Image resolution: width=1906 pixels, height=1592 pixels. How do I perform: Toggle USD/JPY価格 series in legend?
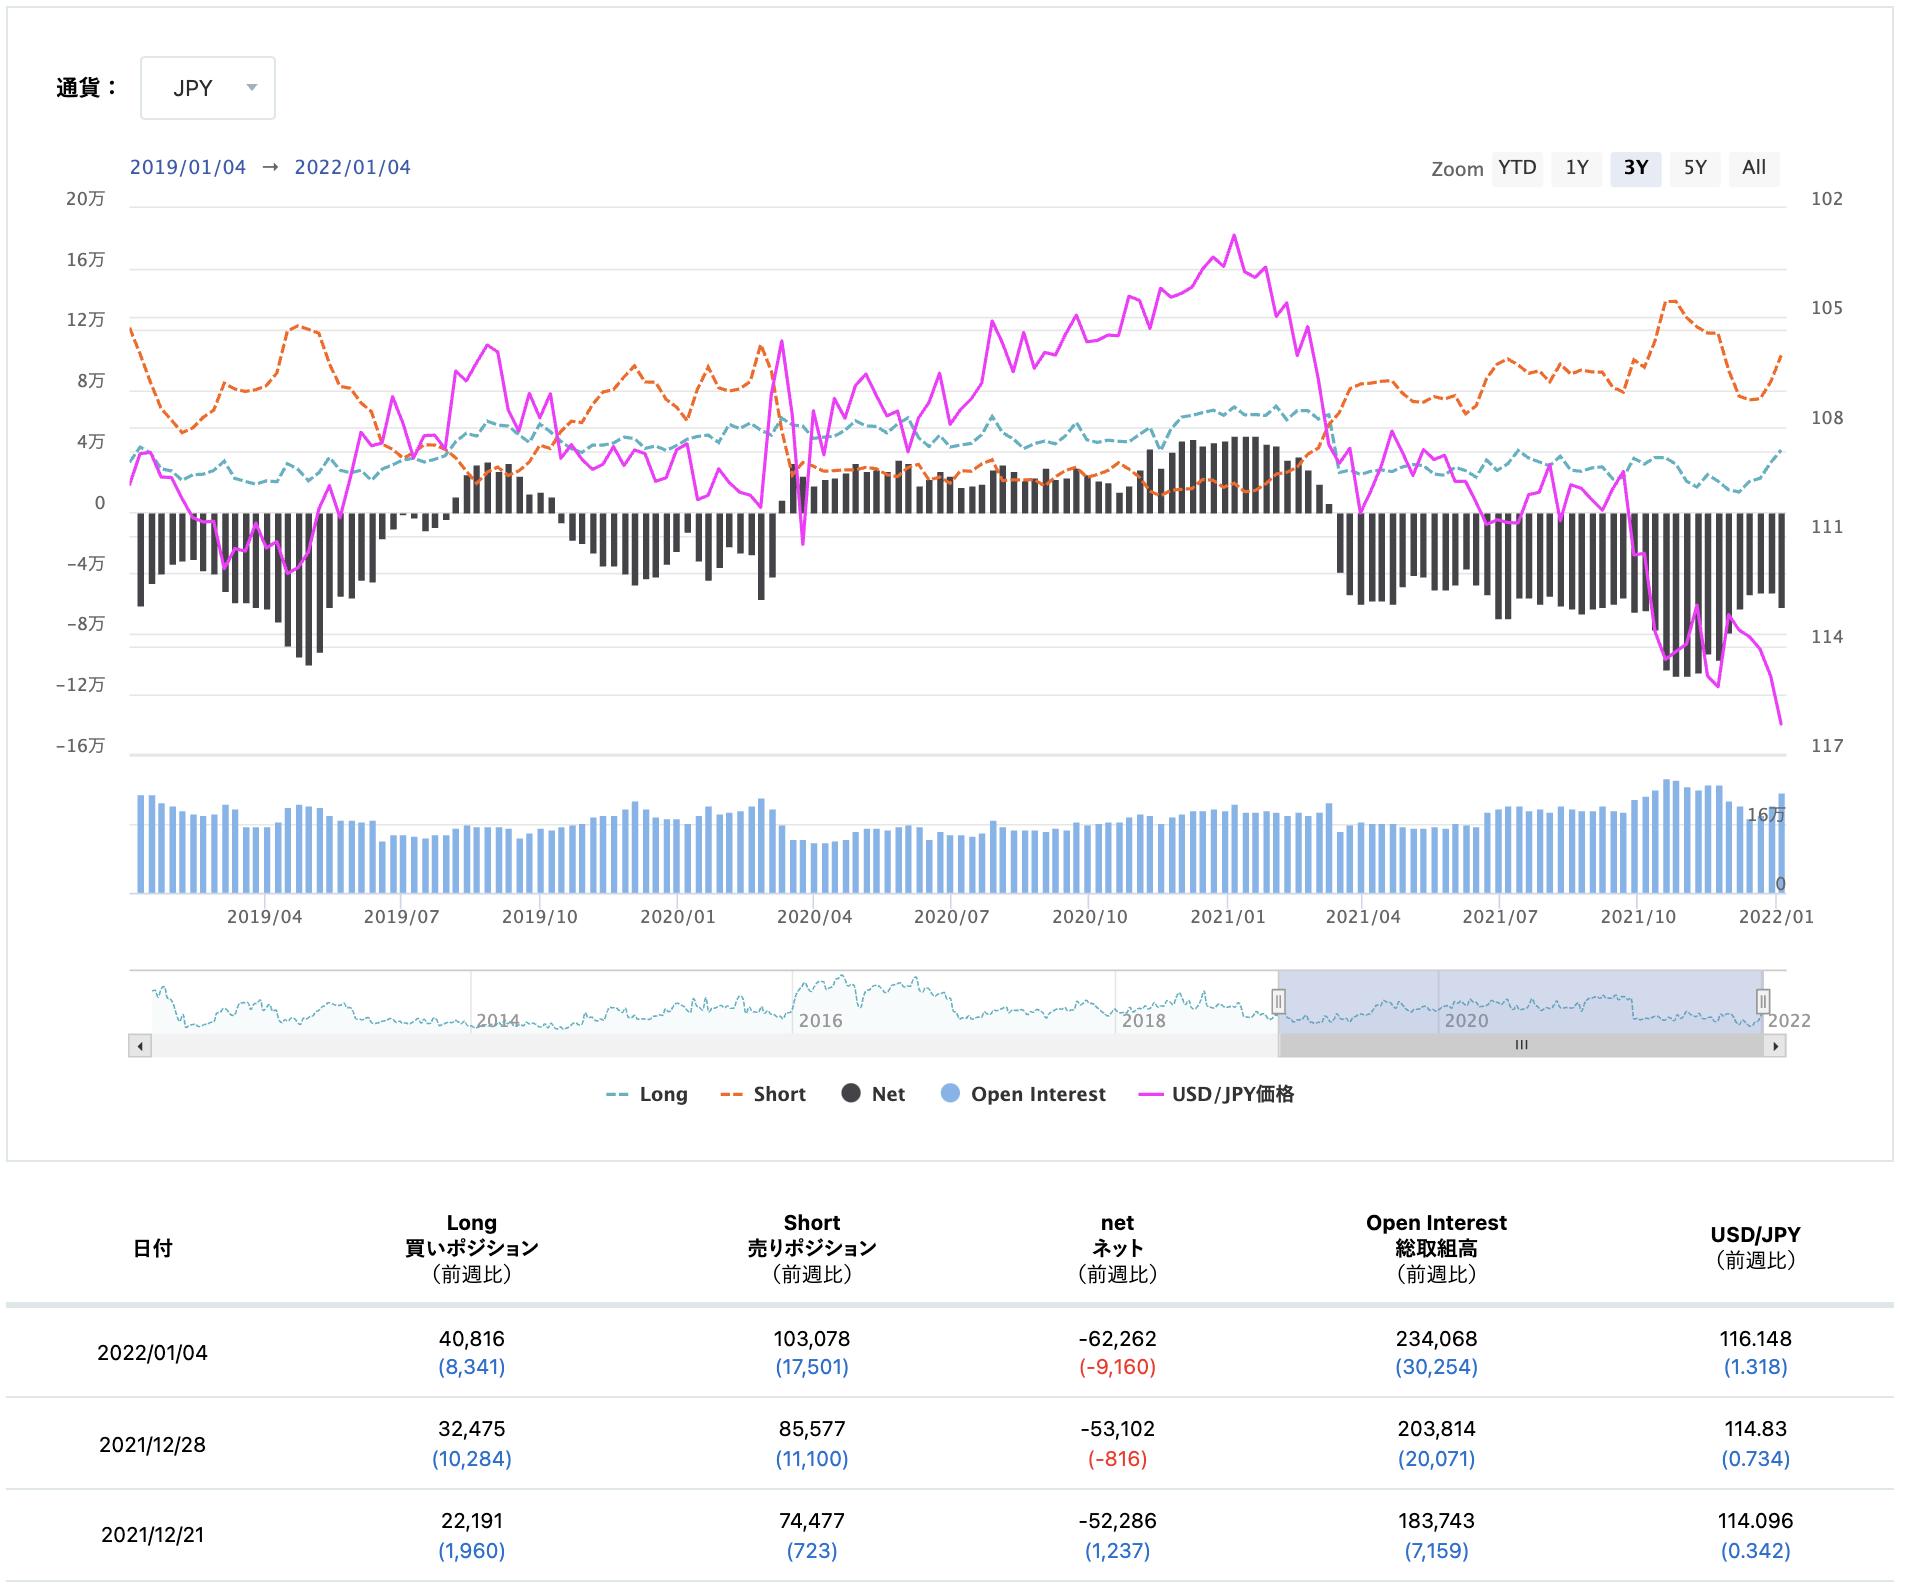(1216, 1094)
